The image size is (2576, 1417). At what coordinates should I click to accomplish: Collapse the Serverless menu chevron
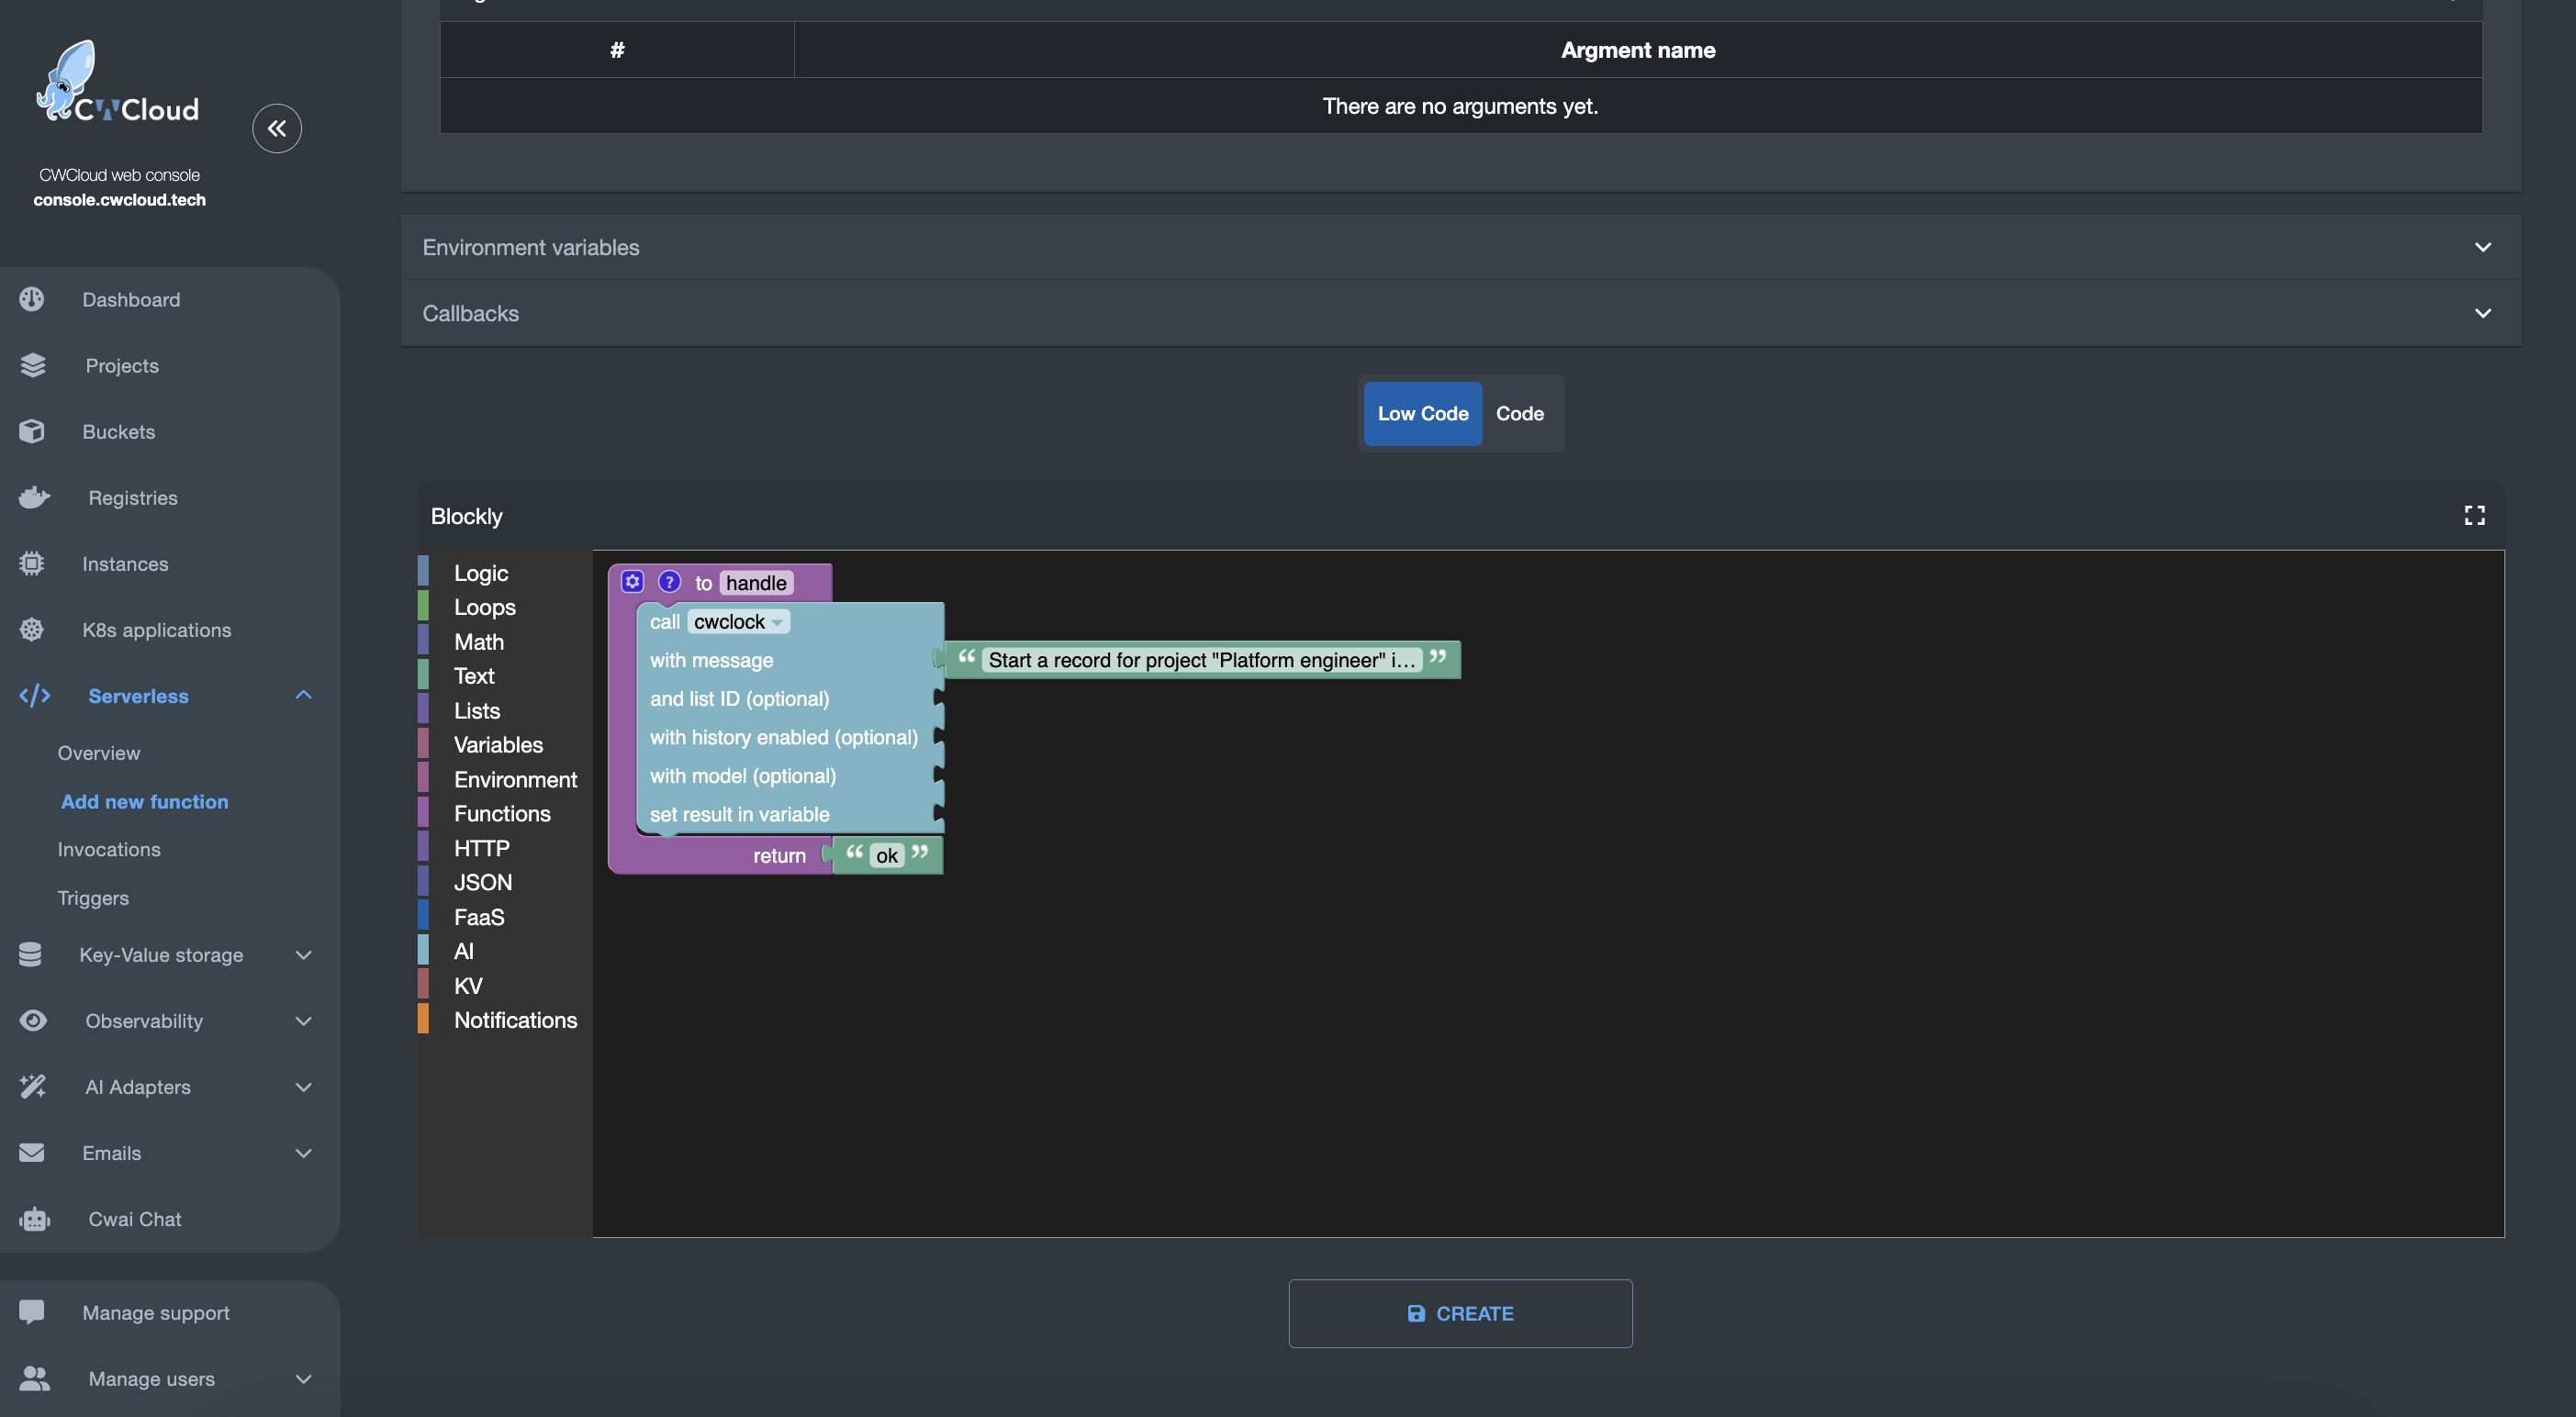[304, 695]
